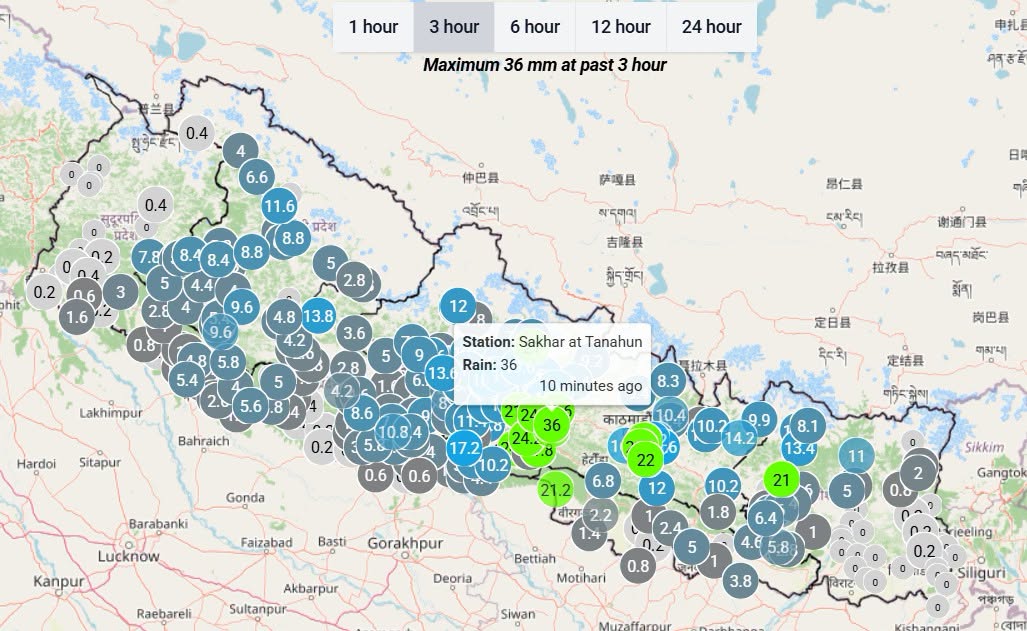Click the Gorakhpur city label on map
Screen dimensions: 1027x631
(405, 543)
